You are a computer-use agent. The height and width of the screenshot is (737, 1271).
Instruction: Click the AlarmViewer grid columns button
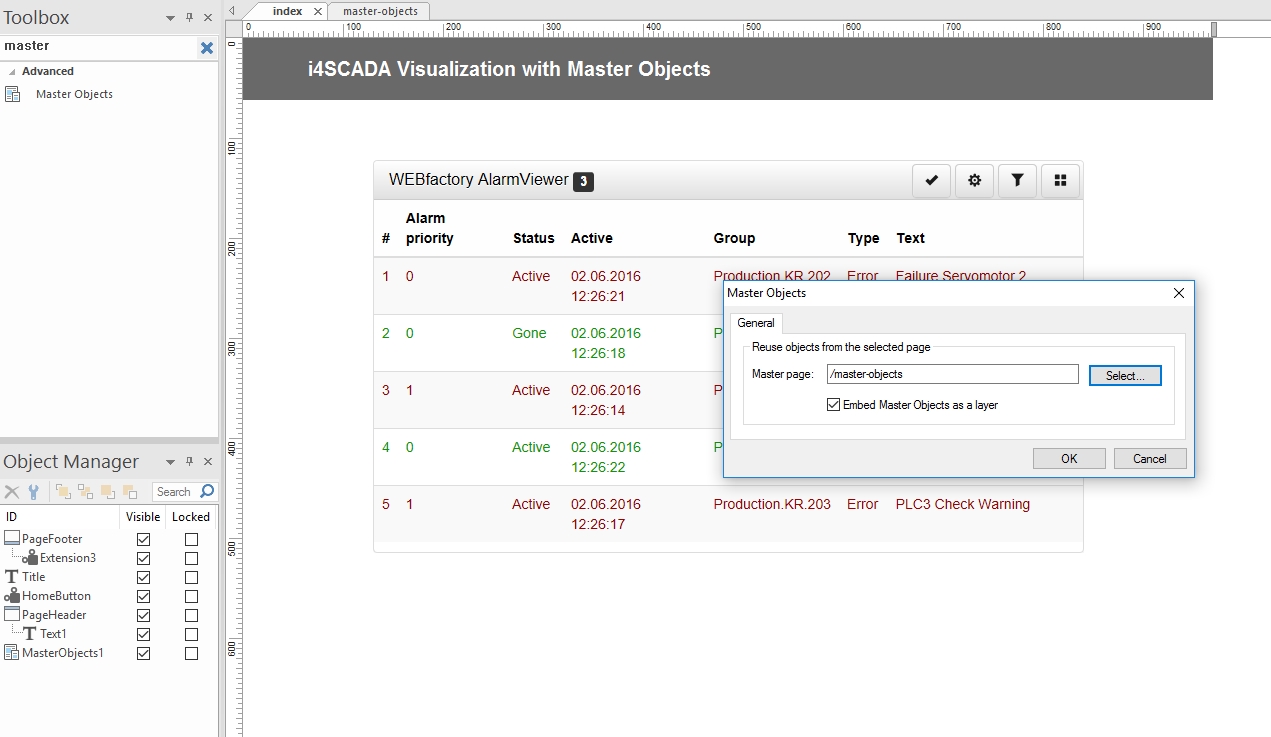point(1060,181)
